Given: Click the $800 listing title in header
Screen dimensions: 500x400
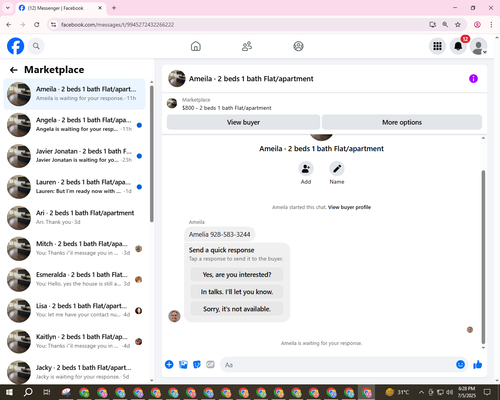Looking at the screenshot, I should (x=227, y=108).
